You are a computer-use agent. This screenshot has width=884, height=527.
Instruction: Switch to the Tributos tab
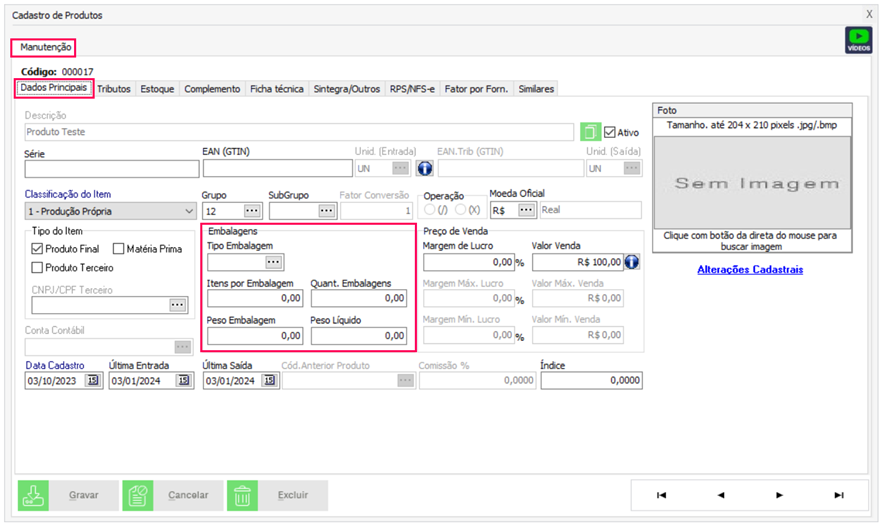tap(114, 89)
